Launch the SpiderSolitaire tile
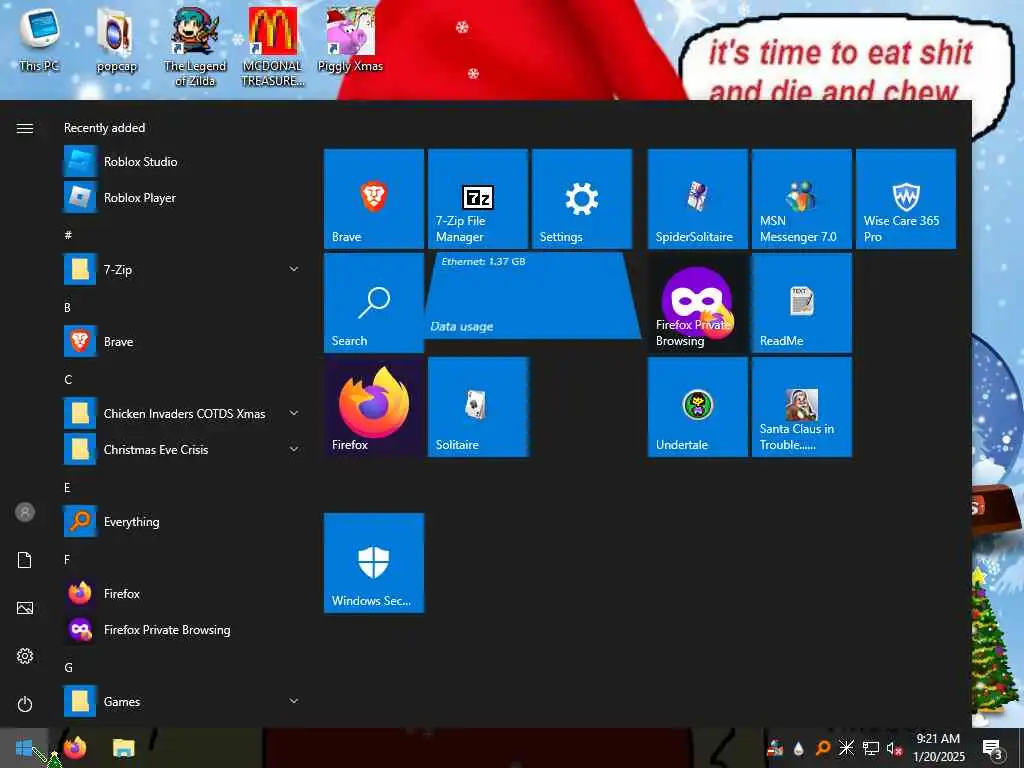This screenshot has width=1024, height=768. [697, 199]
